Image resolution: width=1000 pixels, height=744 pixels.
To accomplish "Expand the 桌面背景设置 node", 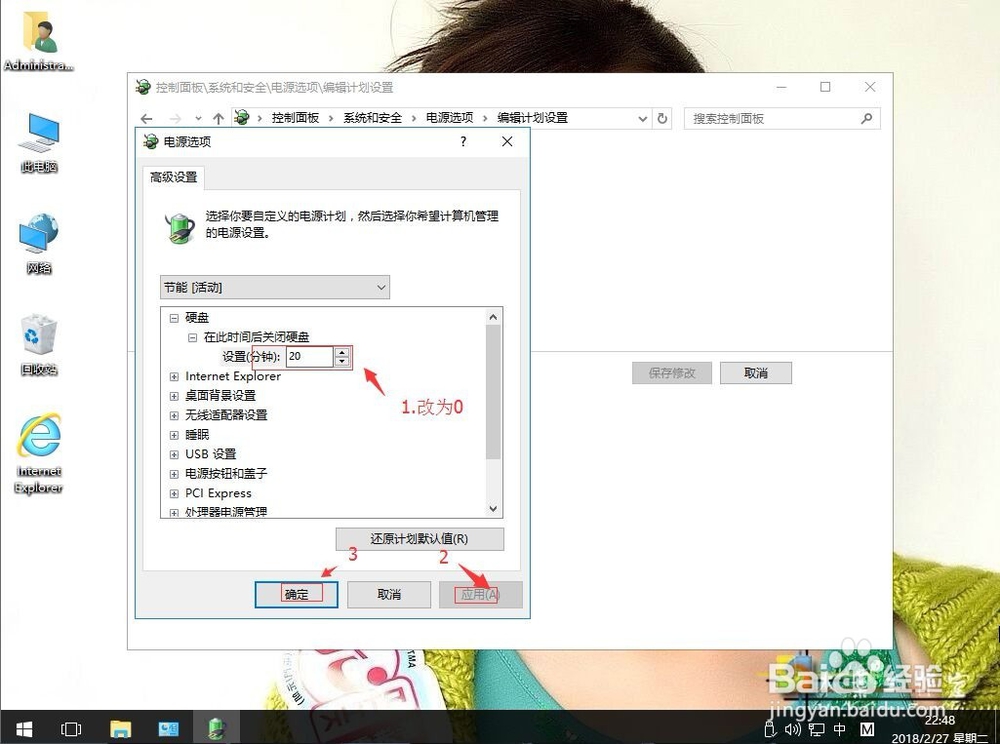I will pos(173,396).
